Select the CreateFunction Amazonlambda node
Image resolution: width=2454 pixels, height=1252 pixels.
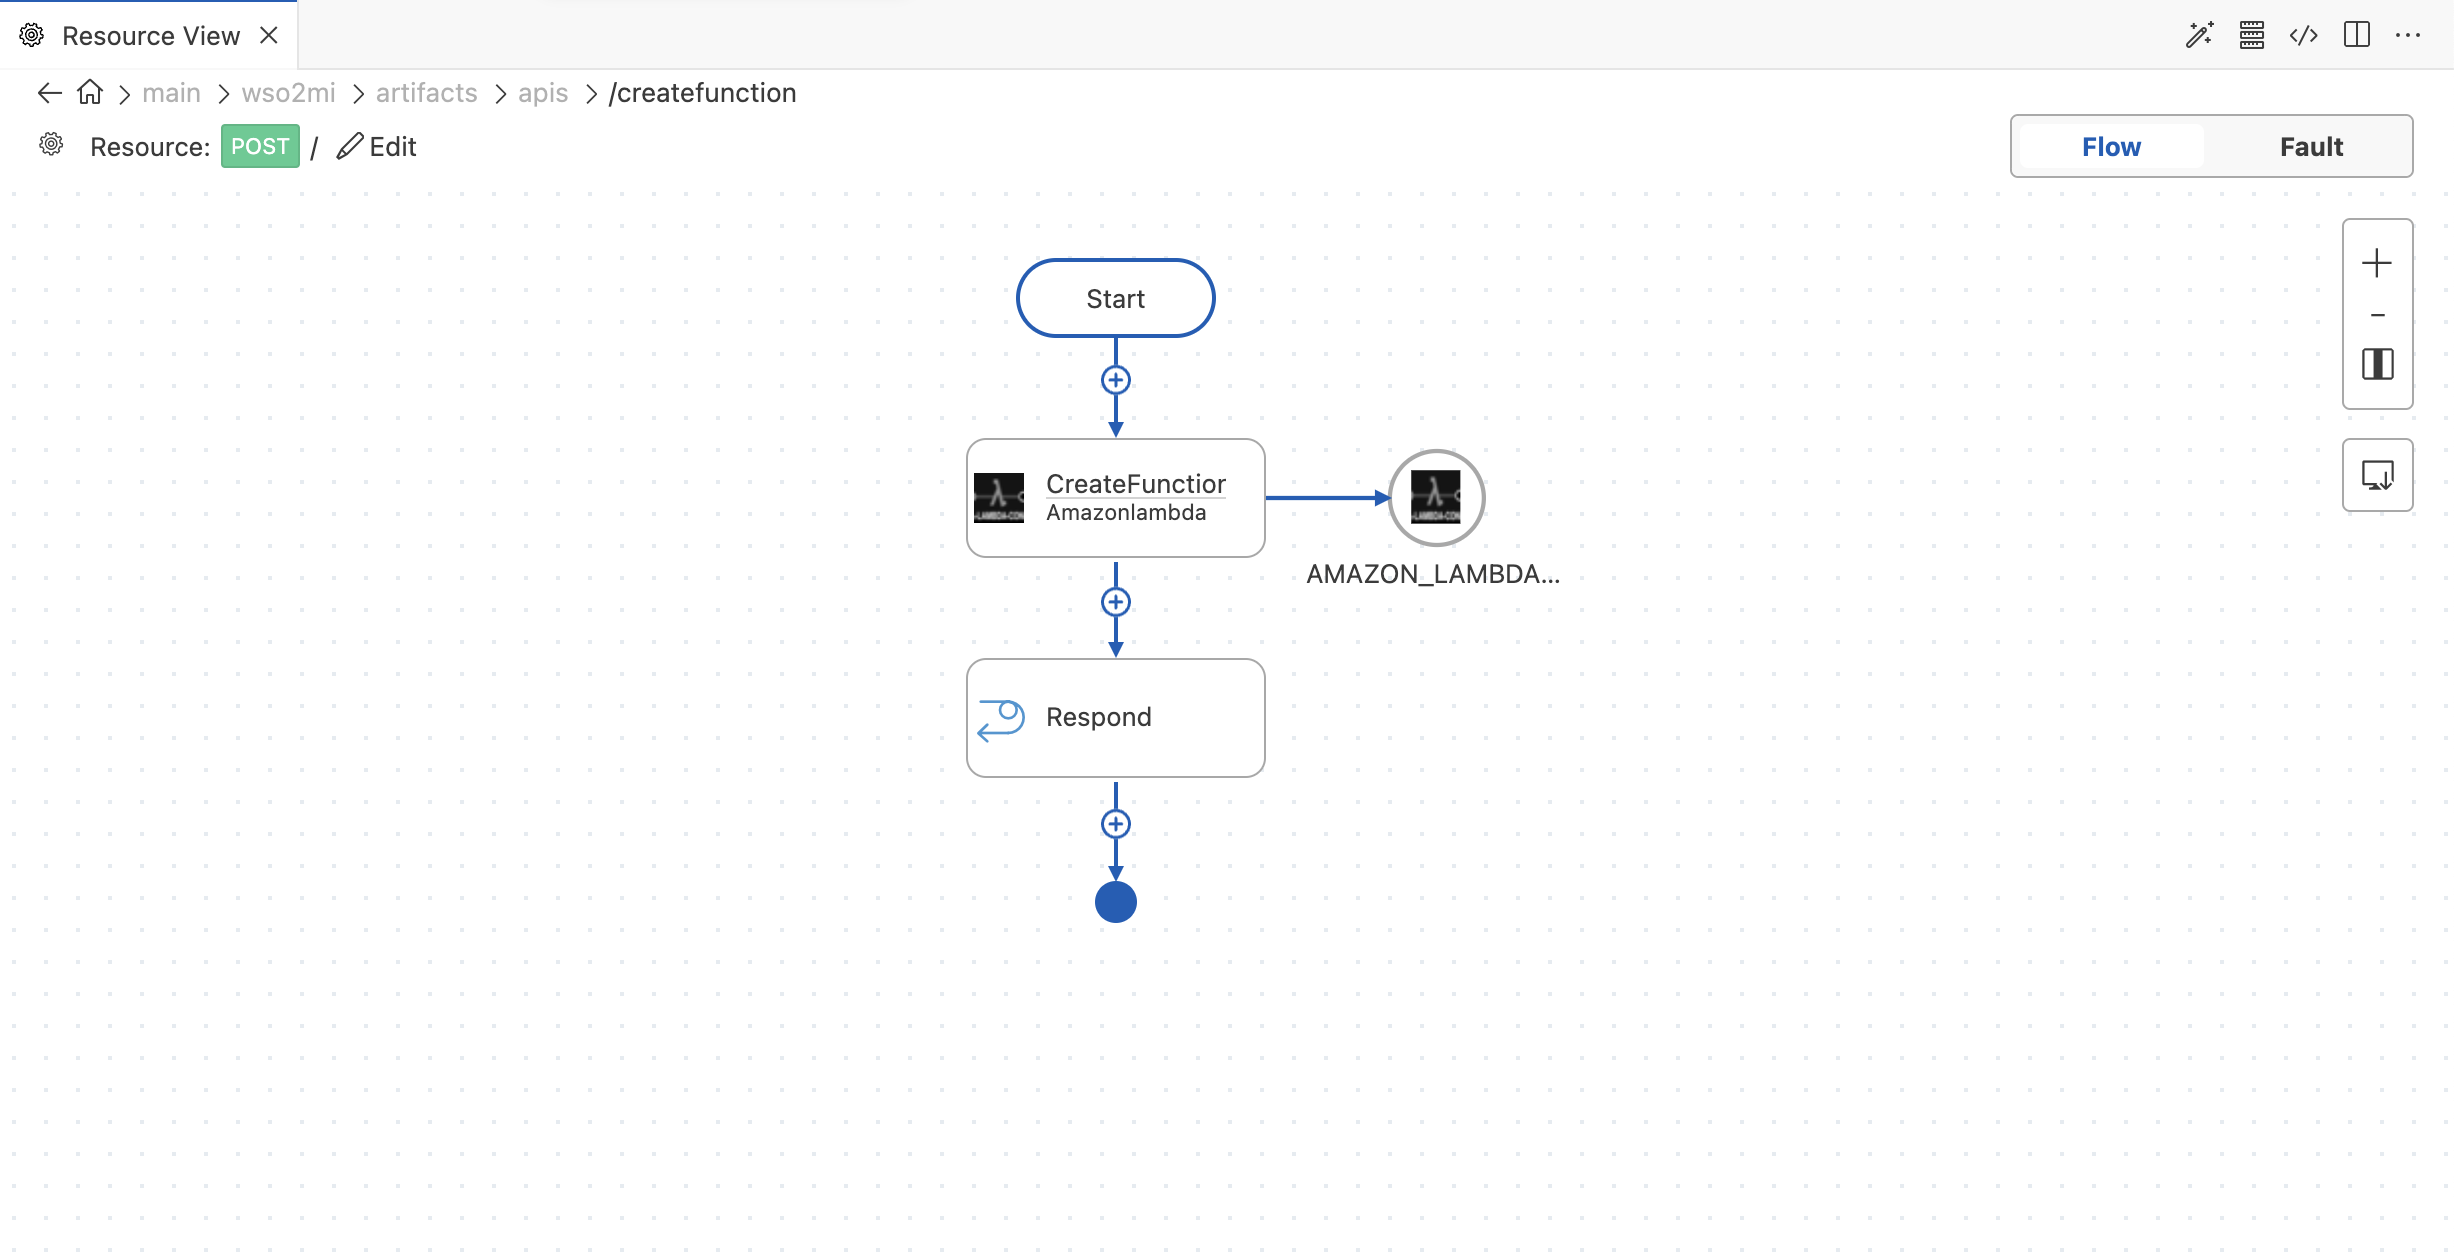[1116, 498]
